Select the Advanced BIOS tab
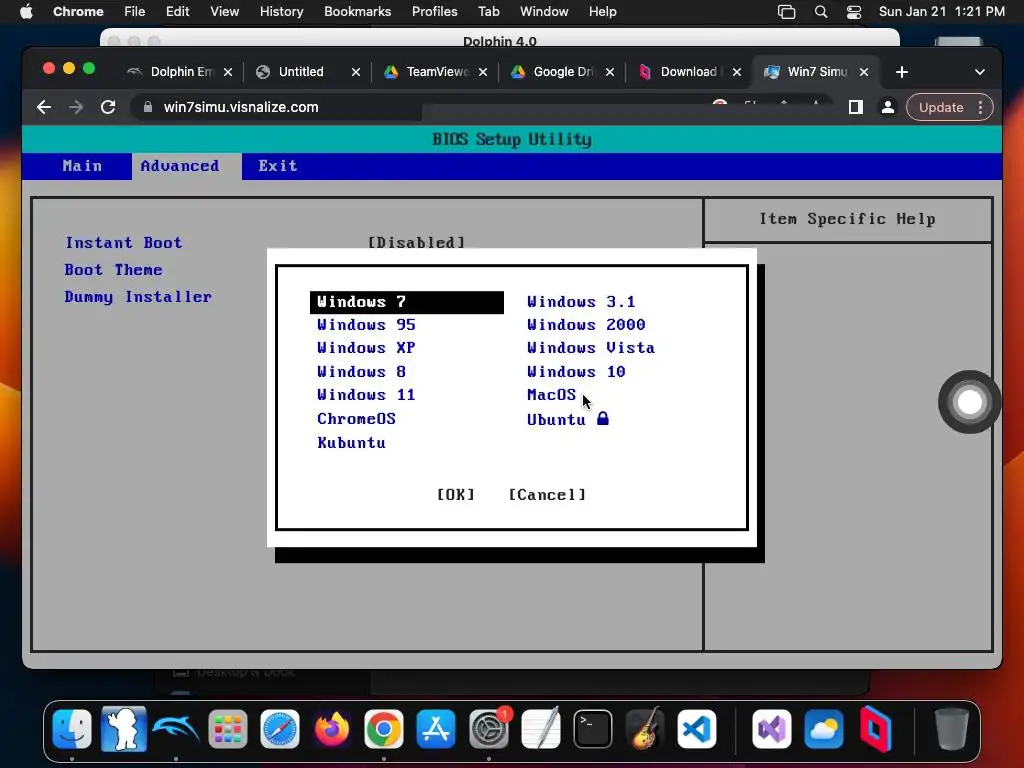 pos(180,166)
